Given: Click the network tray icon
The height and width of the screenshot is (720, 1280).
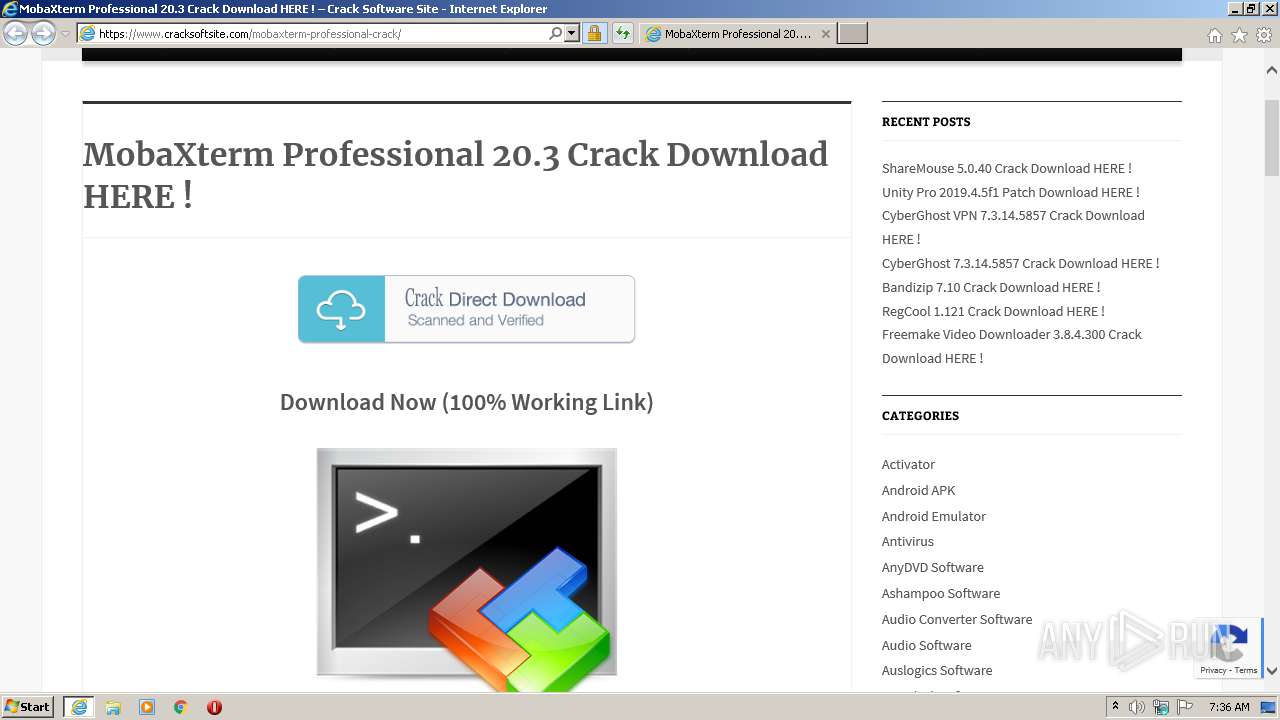Looking at the screenshot, I should tap(1161, 707).
